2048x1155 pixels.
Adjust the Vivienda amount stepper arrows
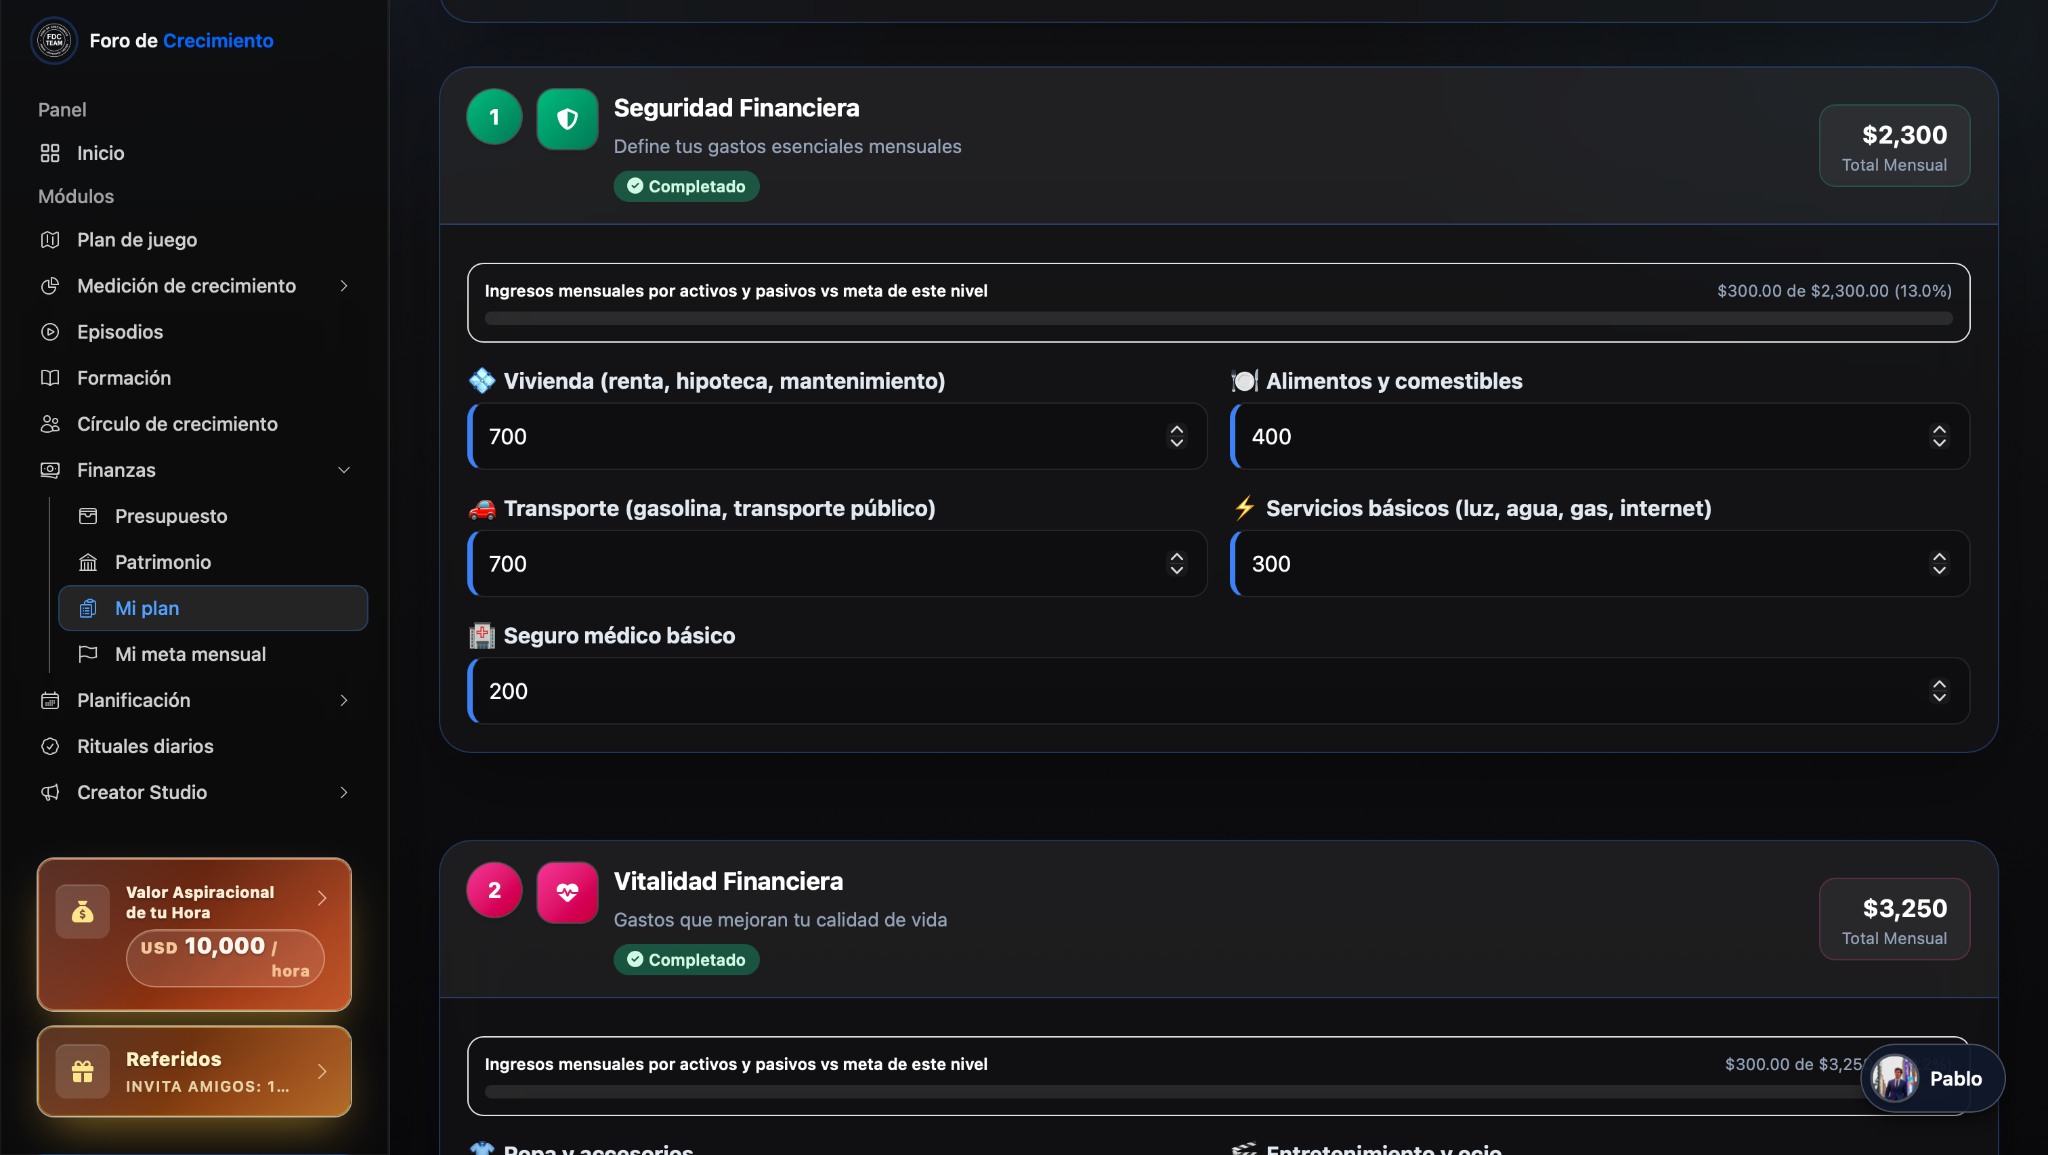point(1176,436)
